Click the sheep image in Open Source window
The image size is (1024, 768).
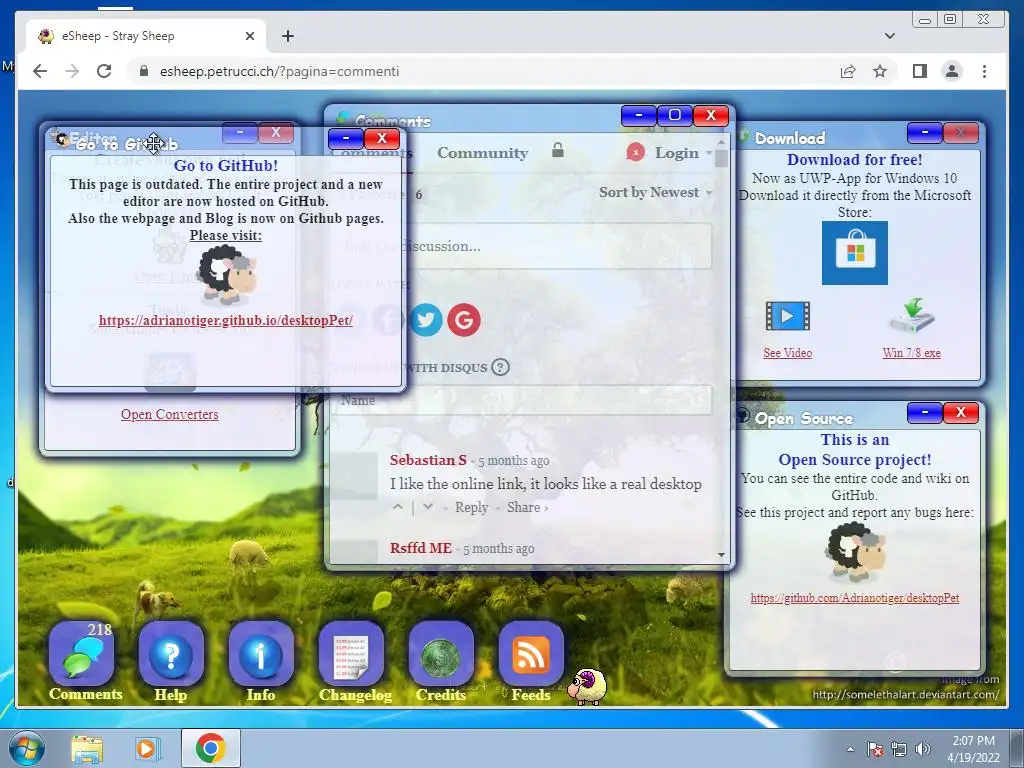(x=855, y=552)
